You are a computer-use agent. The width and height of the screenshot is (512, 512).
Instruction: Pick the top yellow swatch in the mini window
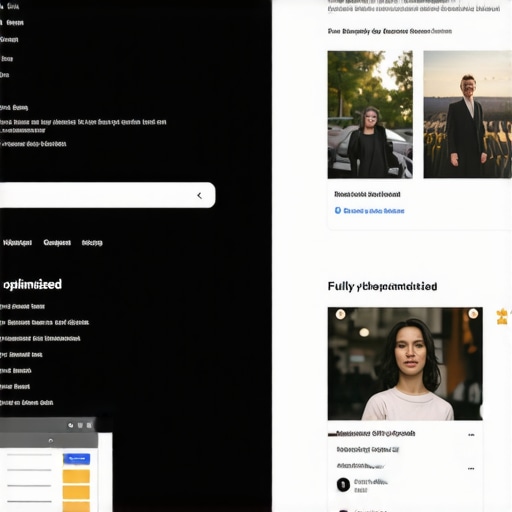pos(76,476)
